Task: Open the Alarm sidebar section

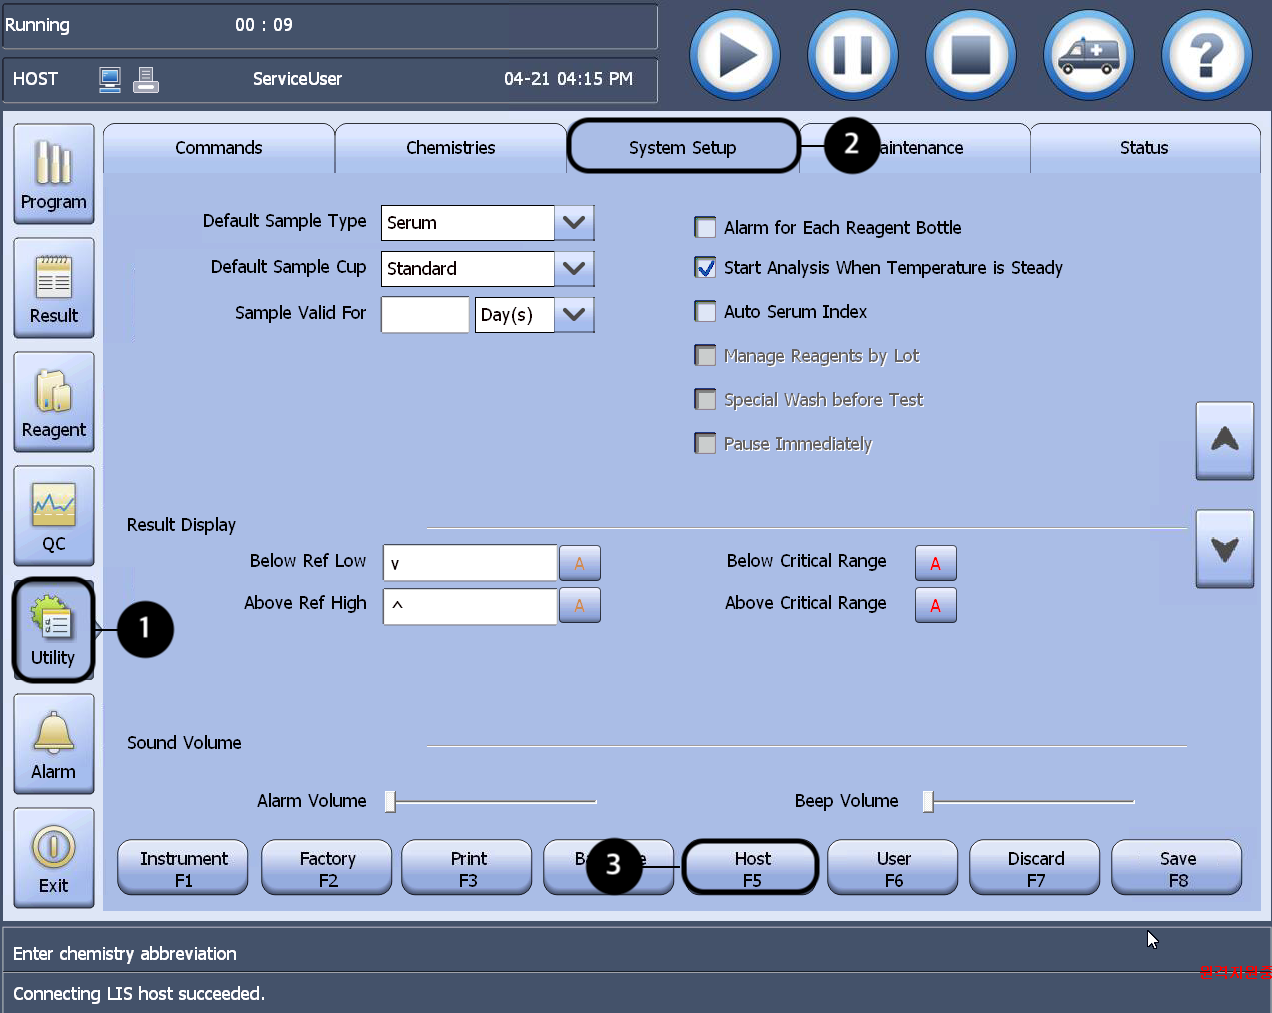Action: pos(54,744)
